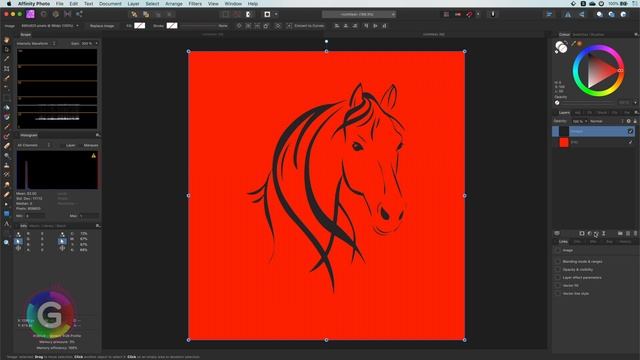Open the All Channels dropdown
Screen dimensions: 640x360
(x=34, y=145)
